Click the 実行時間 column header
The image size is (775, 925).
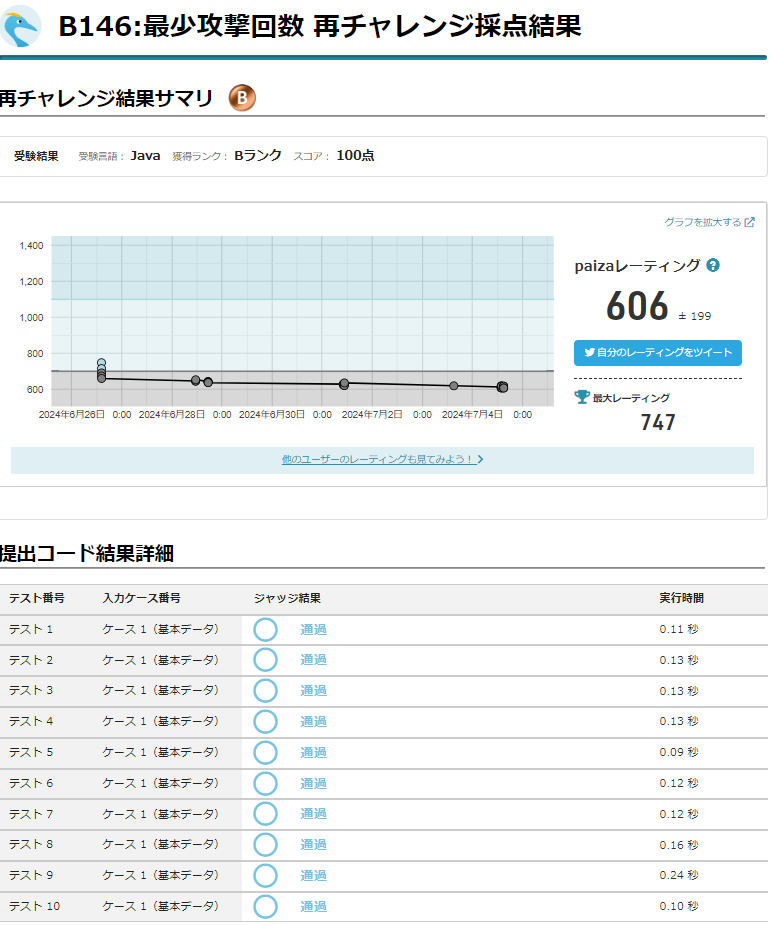pyautogui.click(x=681, y=598)
